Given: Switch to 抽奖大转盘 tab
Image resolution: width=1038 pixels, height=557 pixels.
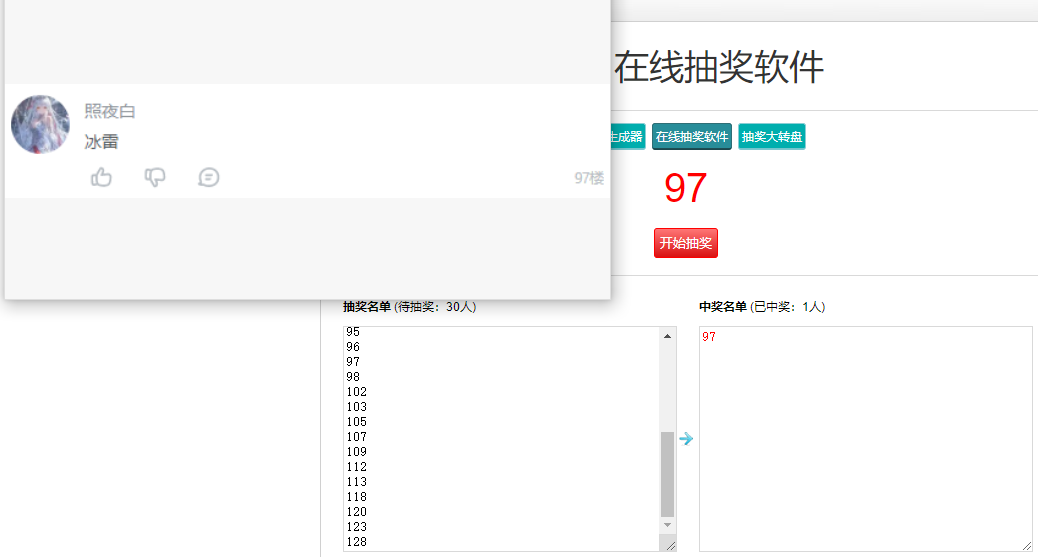Looking at the screenshot, I should (772, 136).
